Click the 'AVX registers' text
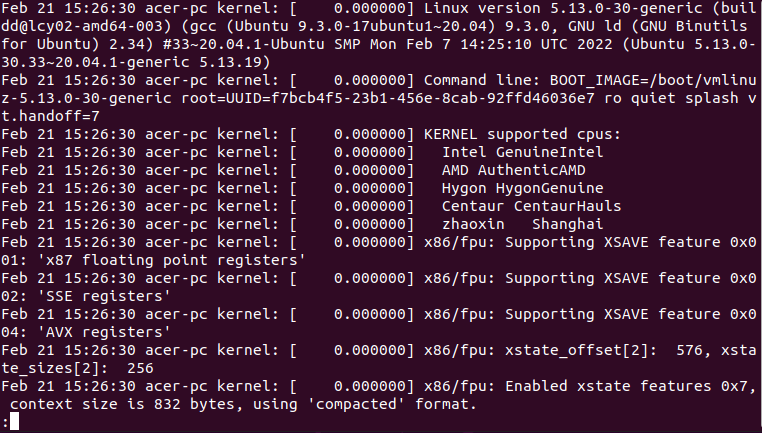 (x=104, y=332)
